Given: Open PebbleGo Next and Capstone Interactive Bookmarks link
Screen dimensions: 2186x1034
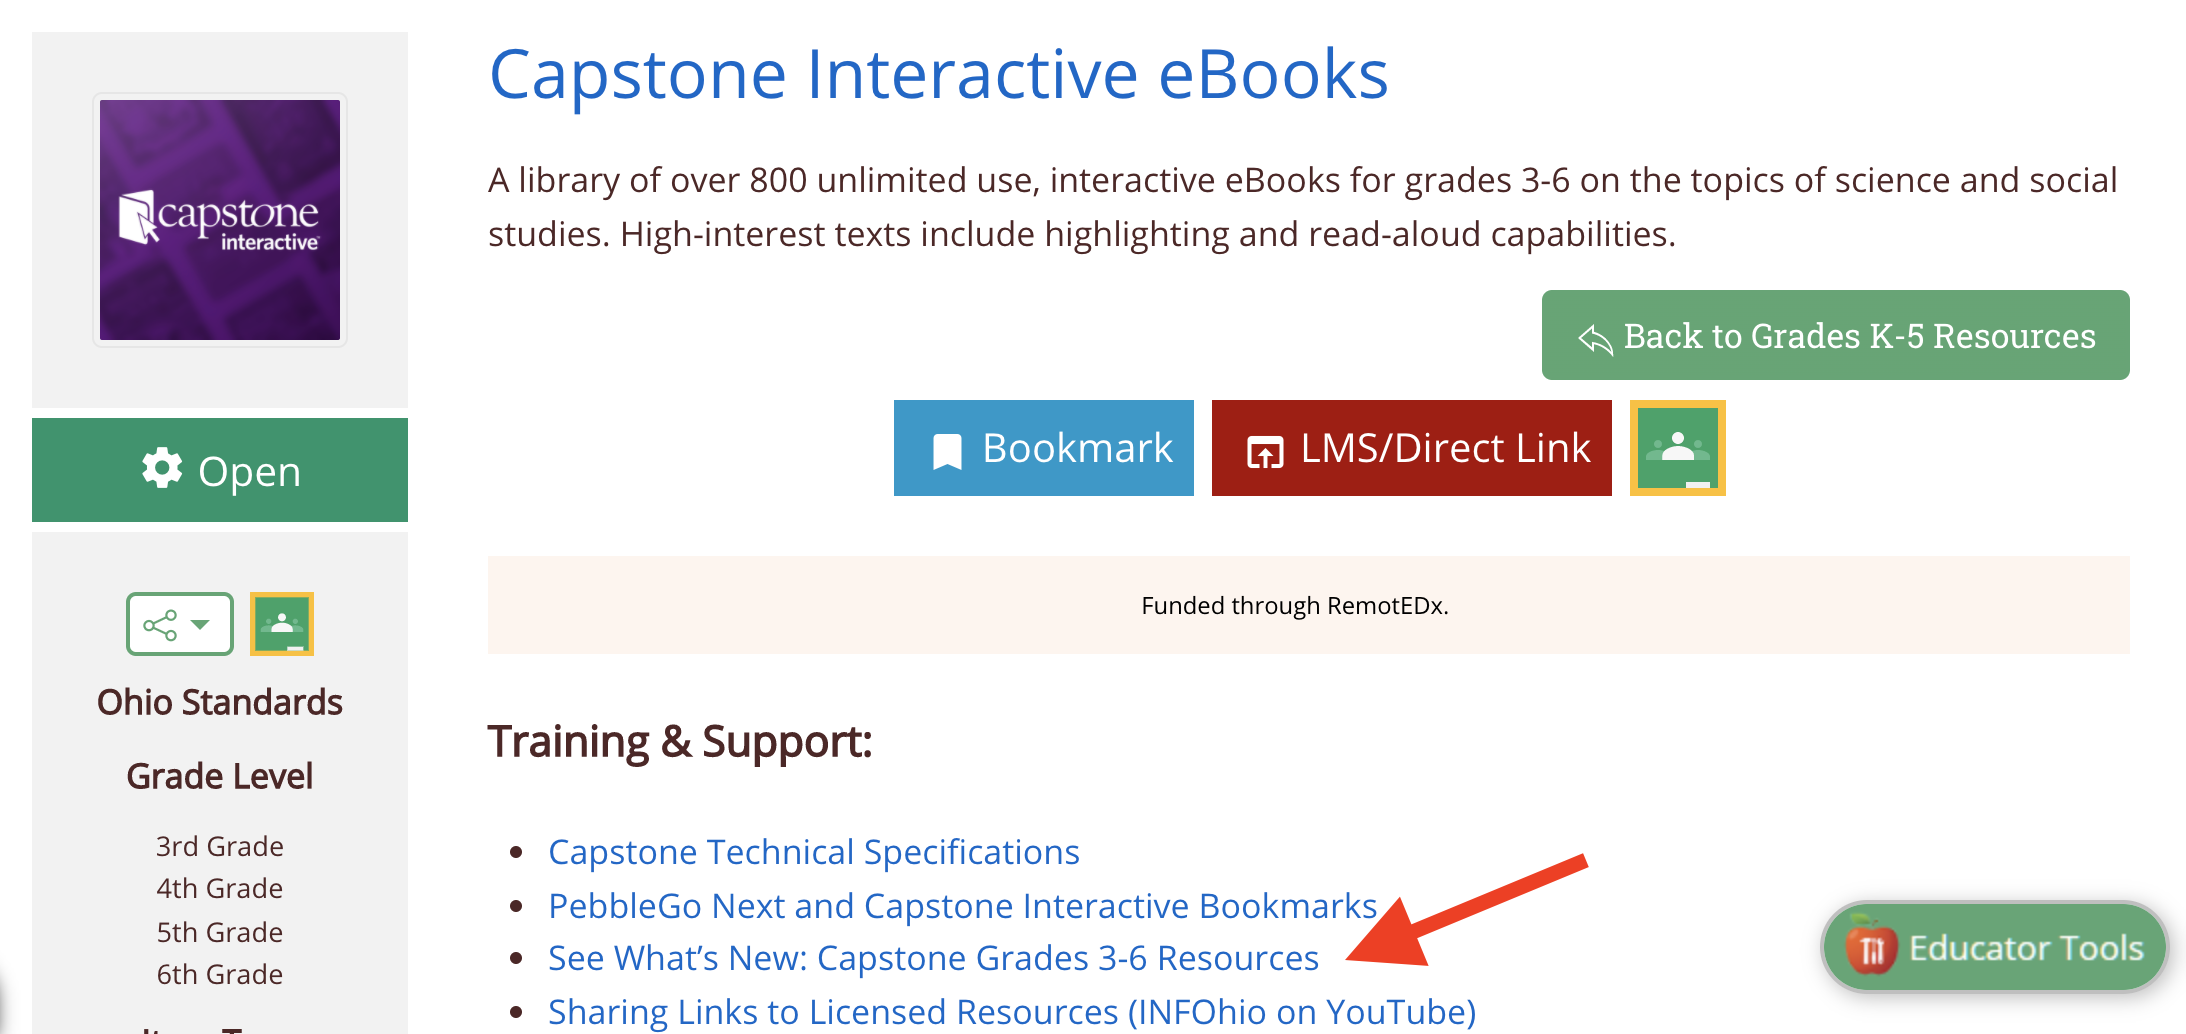Looking at the screenshot, I should [963, 906].
